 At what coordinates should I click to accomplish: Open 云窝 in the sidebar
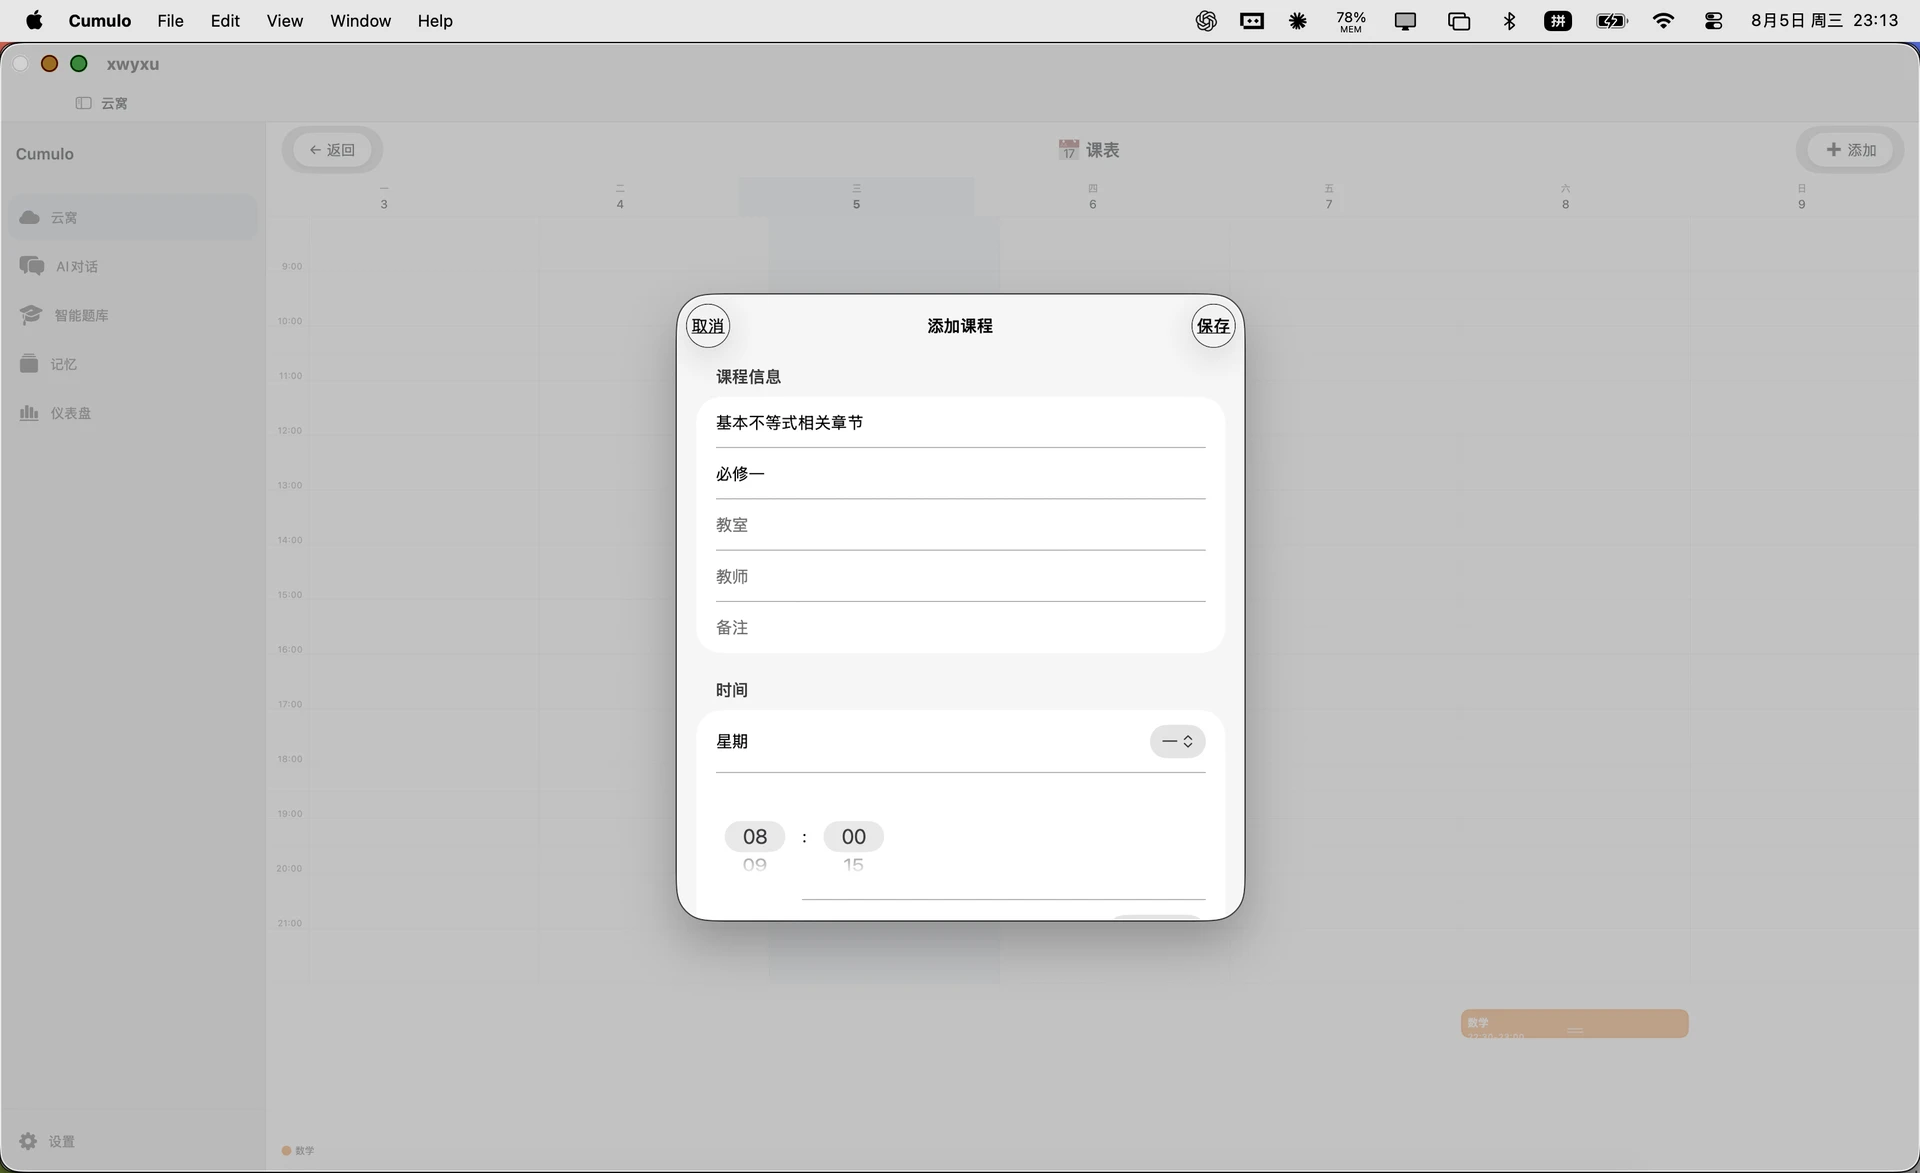[133, 217]
